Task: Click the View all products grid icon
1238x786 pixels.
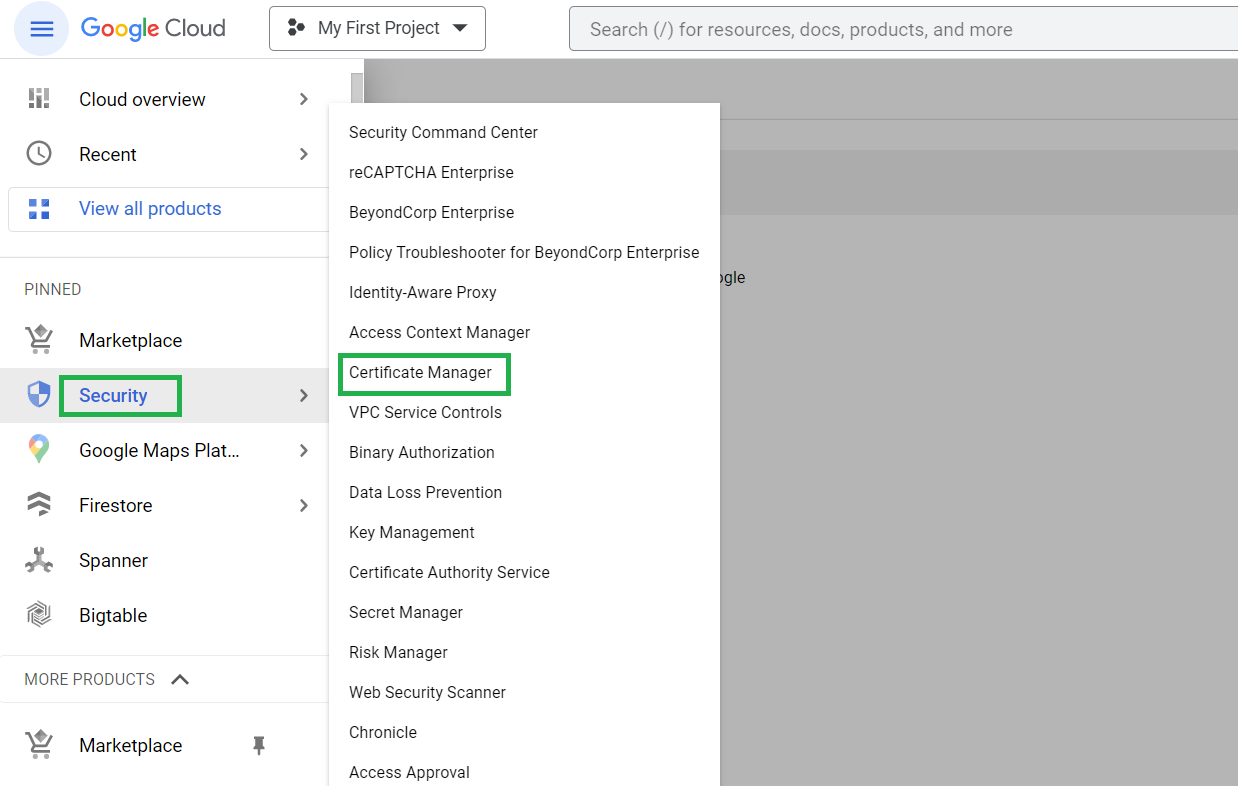Action: coord(39,209)
